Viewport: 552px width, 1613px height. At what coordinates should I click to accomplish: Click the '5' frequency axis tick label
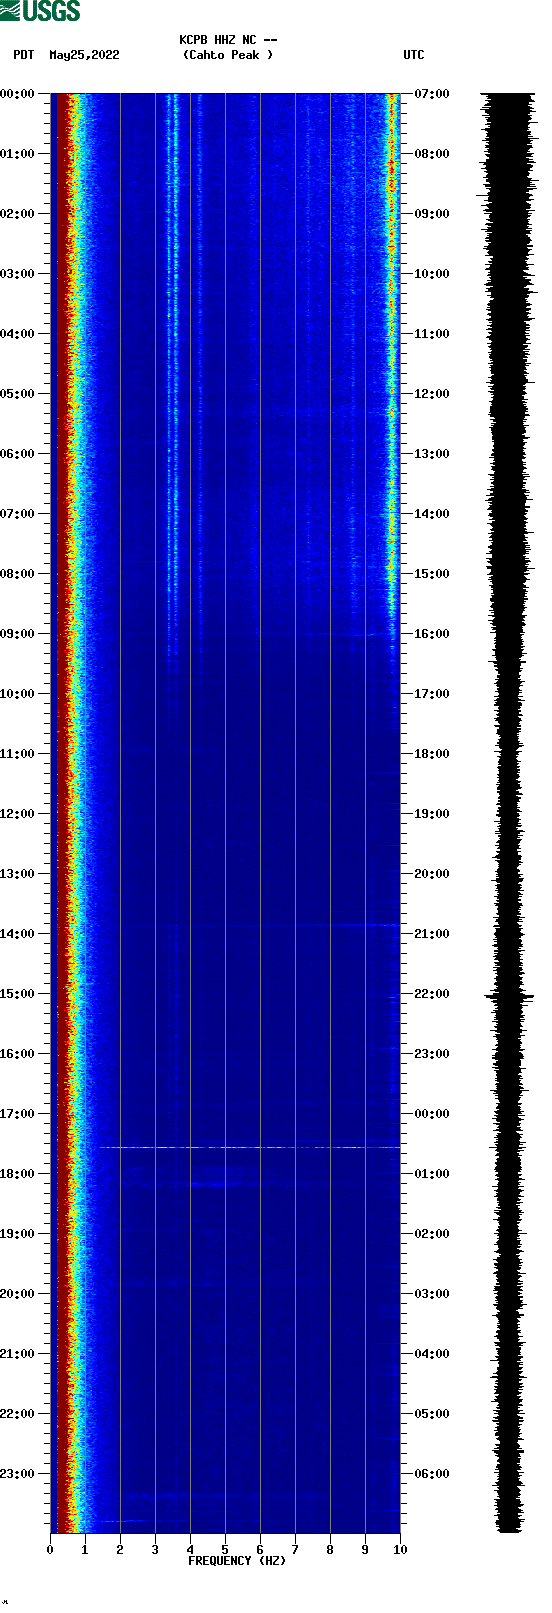225,1550
